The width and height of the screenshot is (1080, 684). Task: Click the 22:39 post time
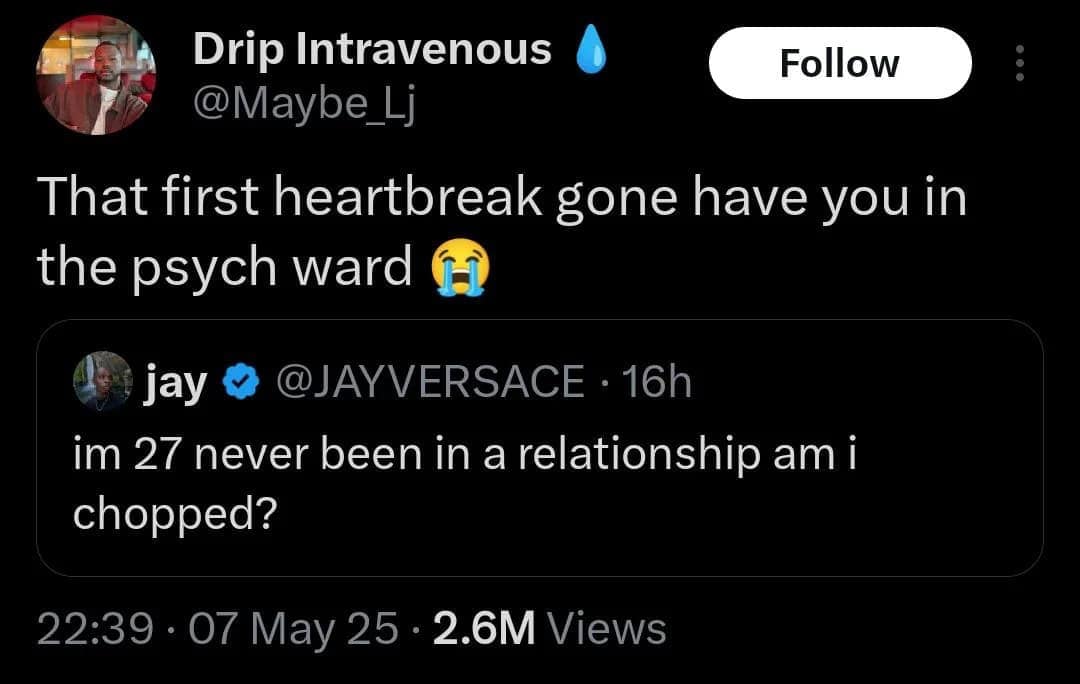95,628
